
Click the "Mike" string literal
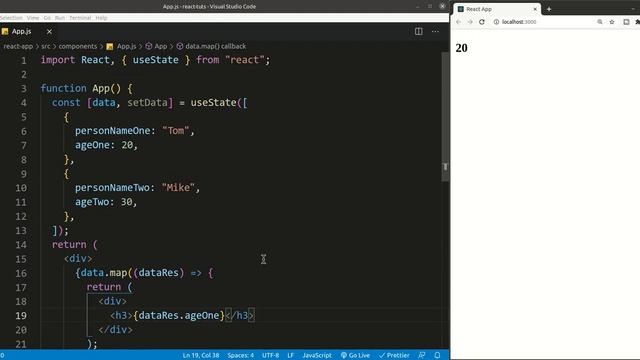[x=178, y=188]
